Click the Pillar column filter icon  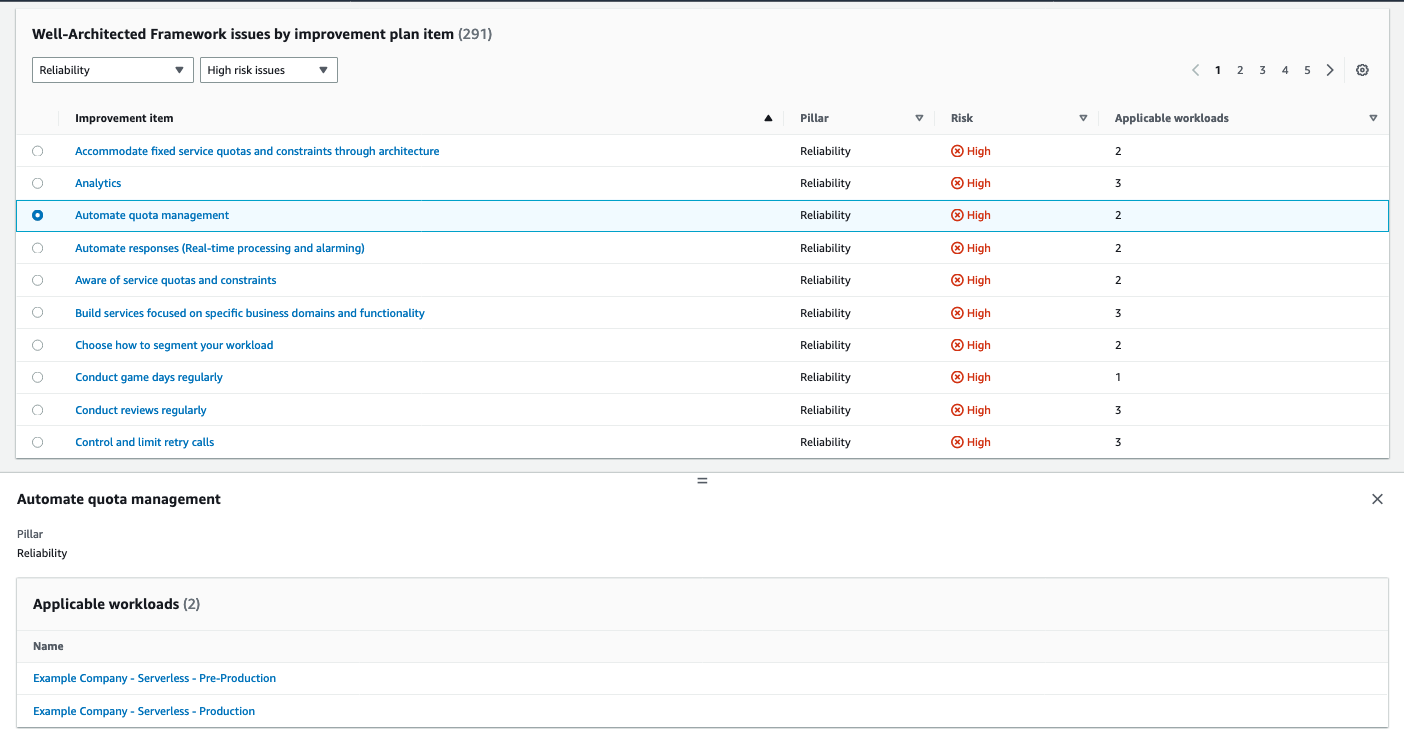tap(918, 118)
